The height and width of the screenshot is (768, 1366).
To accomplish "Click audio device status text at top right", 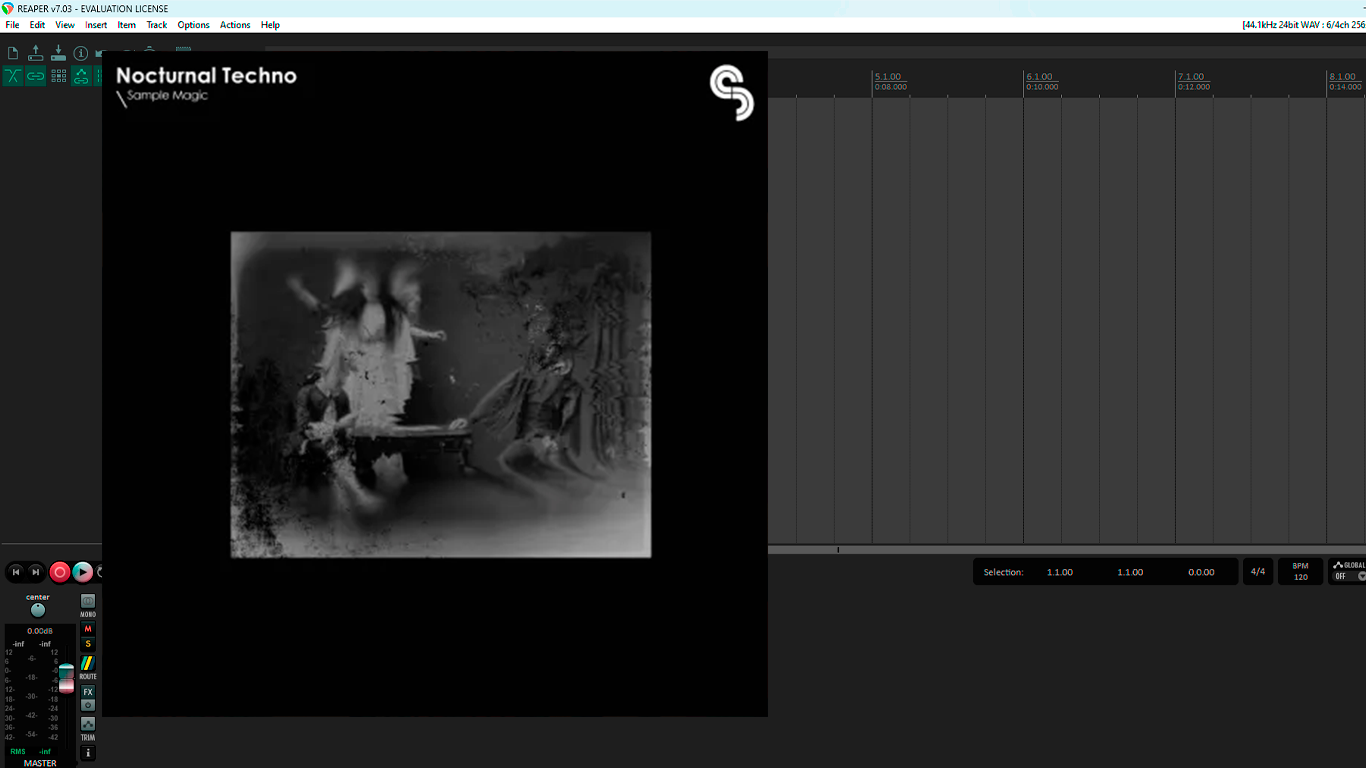I will tap(1303, 25).
